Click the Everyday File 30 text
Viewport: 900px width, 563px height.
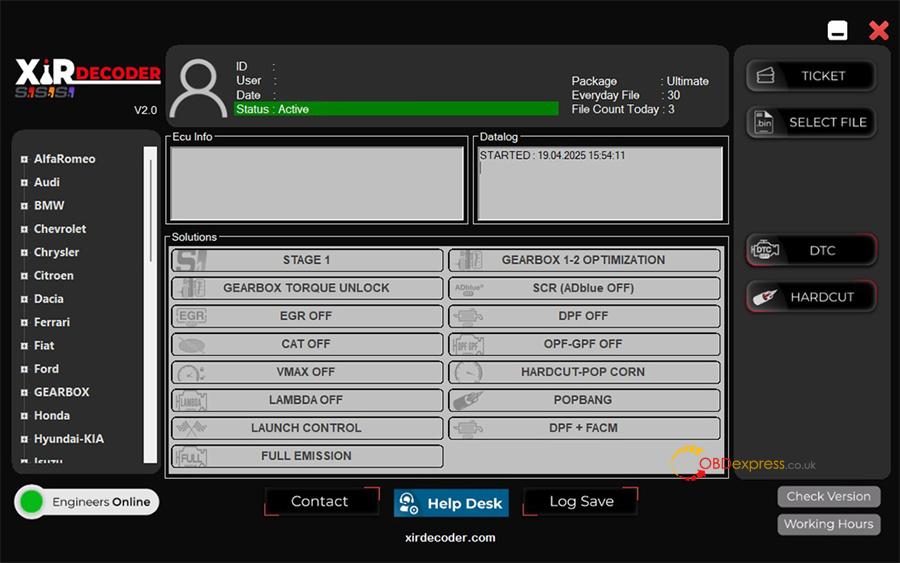[626, 95]
